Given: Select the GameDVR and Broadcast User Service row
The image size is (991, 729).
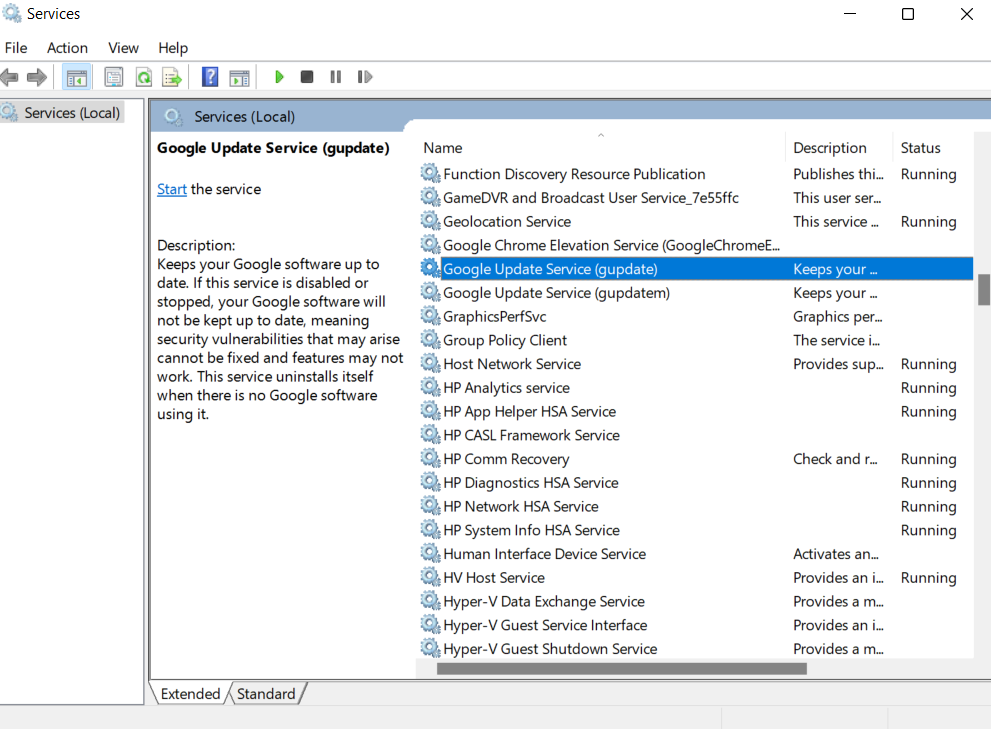Looking at the screenshot, I should point(695,198).
